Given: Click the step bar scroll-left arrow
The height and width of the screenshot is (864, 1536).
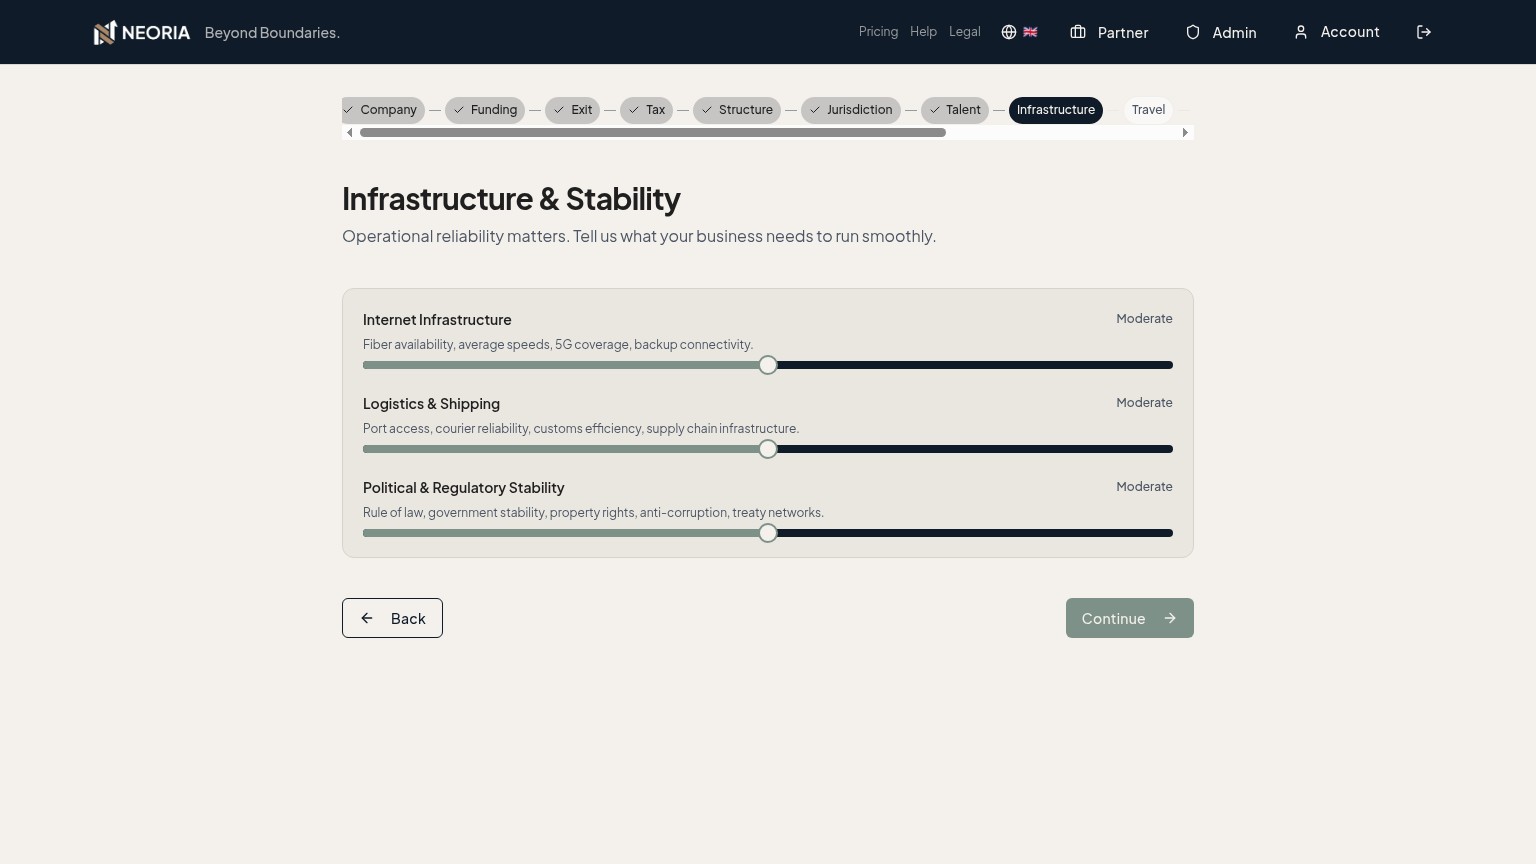Looking at the screenshot, I should point(349,133).
